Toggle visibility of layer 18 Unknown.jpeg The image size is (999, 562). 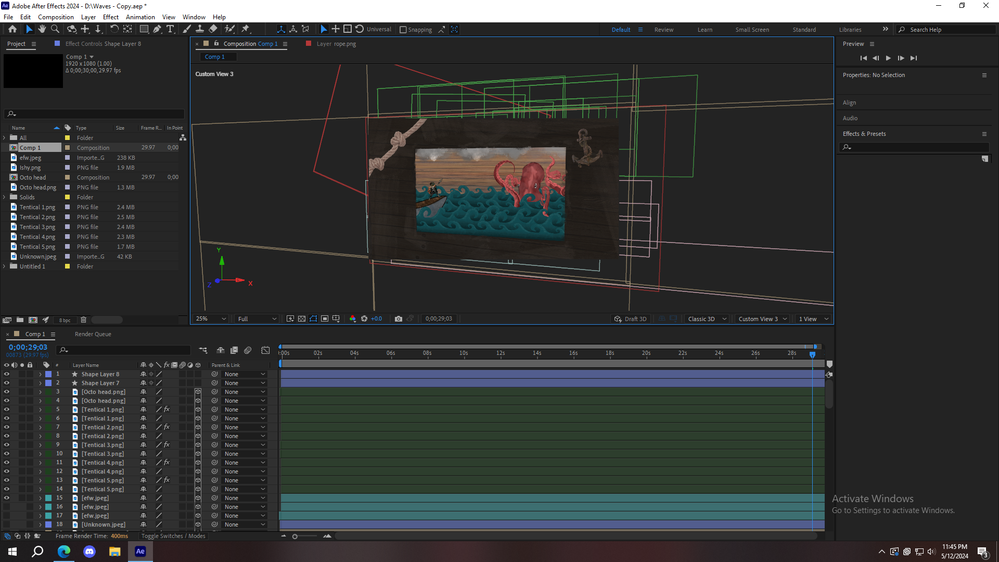click(x=6, y=524)
